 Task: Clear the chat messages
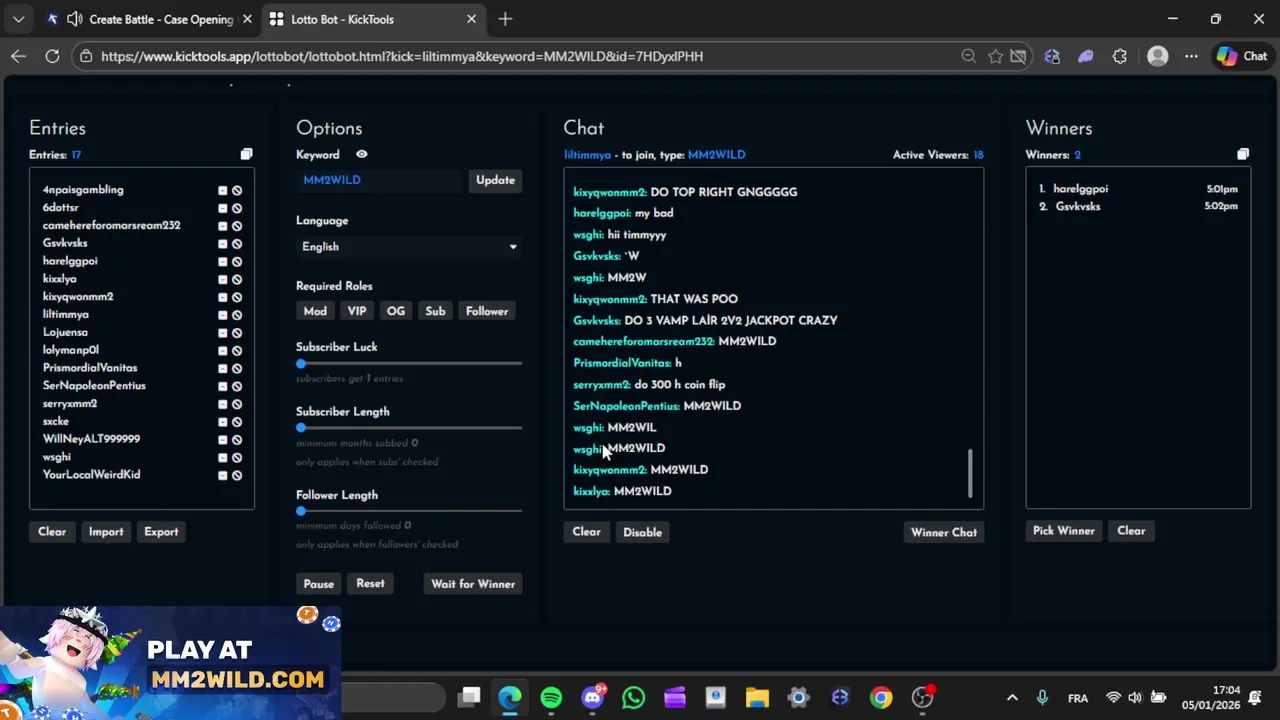586,532
